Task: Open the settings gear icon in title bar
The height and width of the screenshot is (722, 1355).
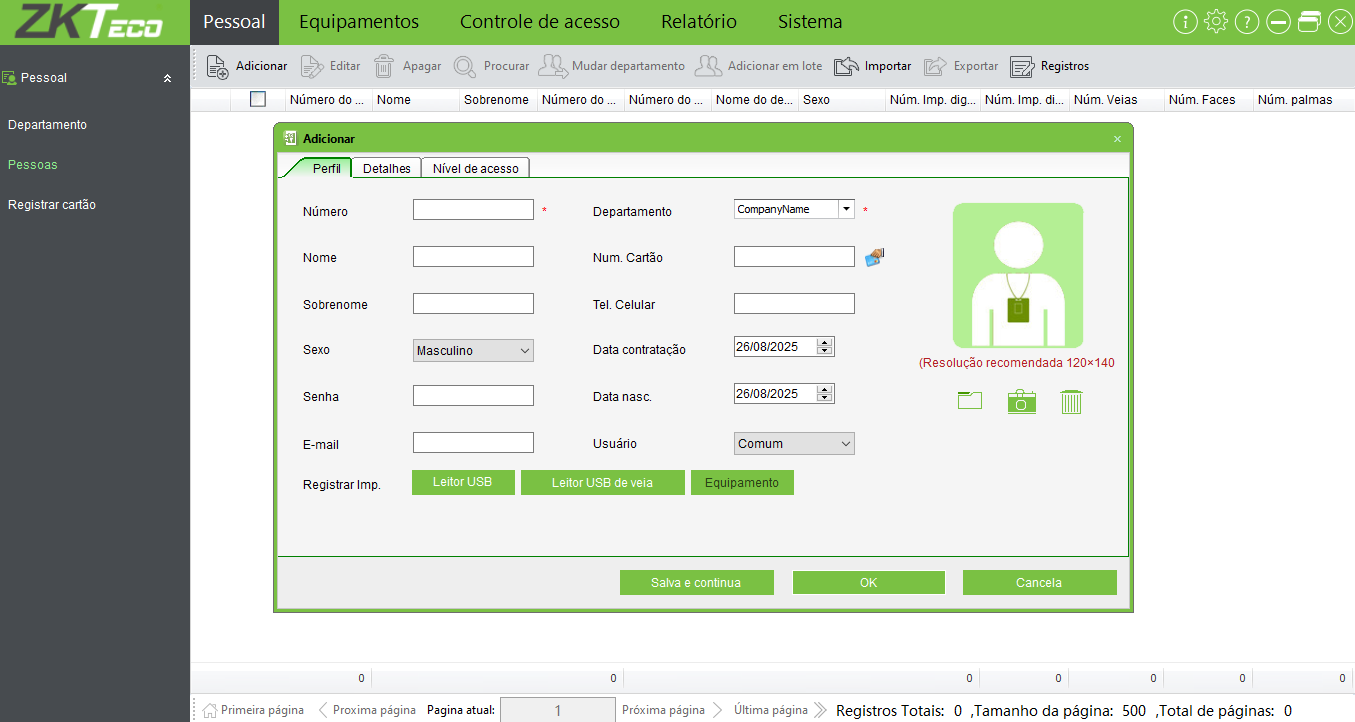Action: coord(1216,22)
